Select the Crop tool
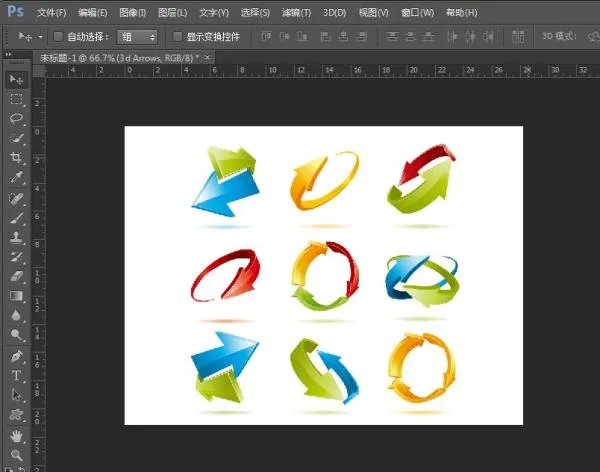This screenshot has width=600, height=472. [16, 158]
